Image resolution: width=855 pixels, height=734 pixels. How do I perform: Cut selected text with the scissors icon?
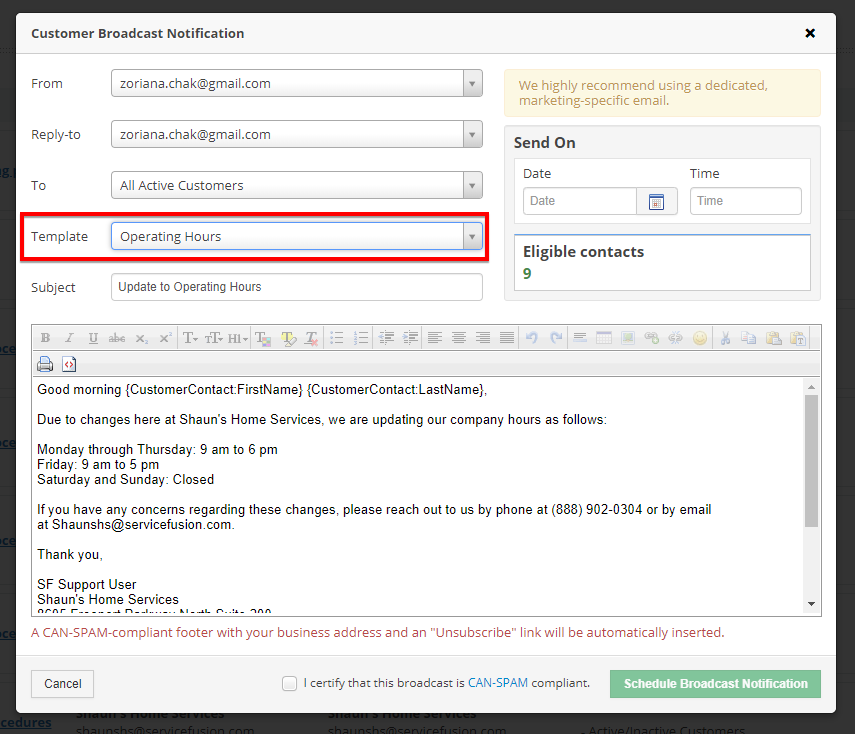coord(726,338)
